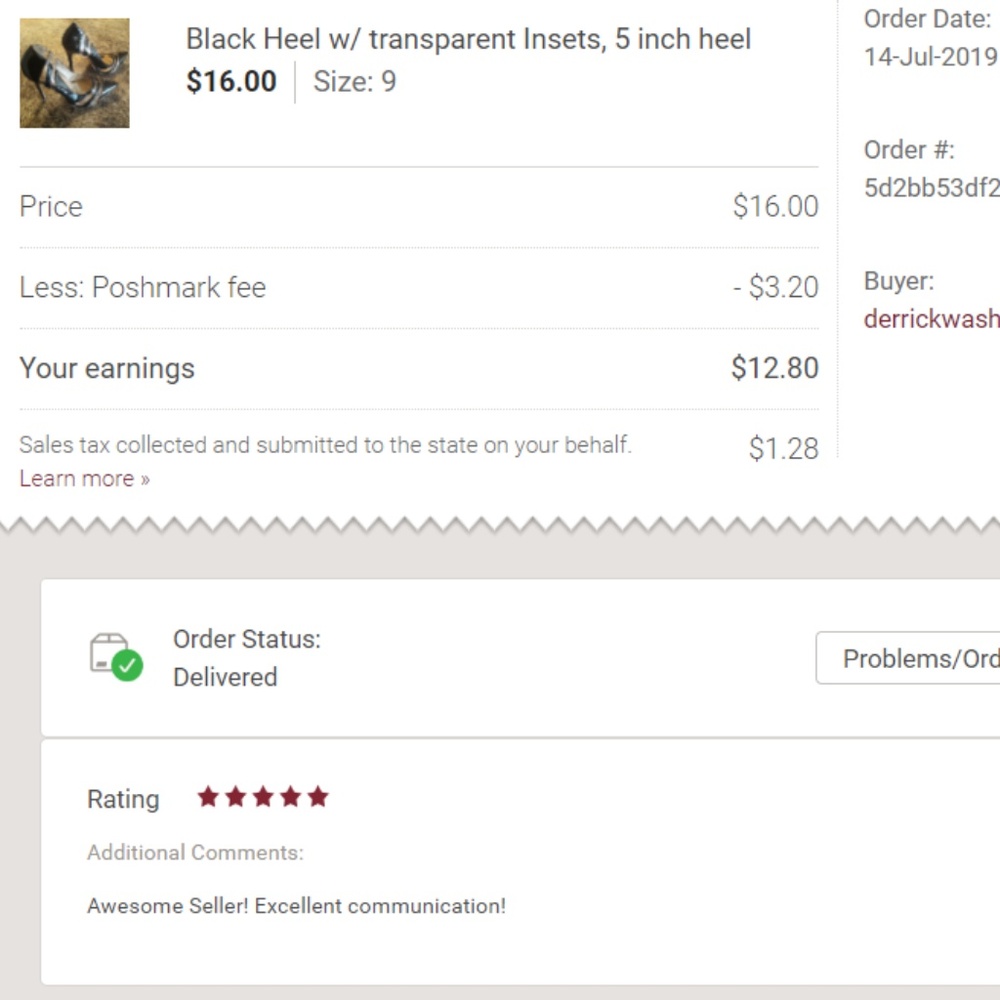Screen dimensions: 1000x1000
Task: Select the fourth rating star
Action: click(x=290, y=796)
